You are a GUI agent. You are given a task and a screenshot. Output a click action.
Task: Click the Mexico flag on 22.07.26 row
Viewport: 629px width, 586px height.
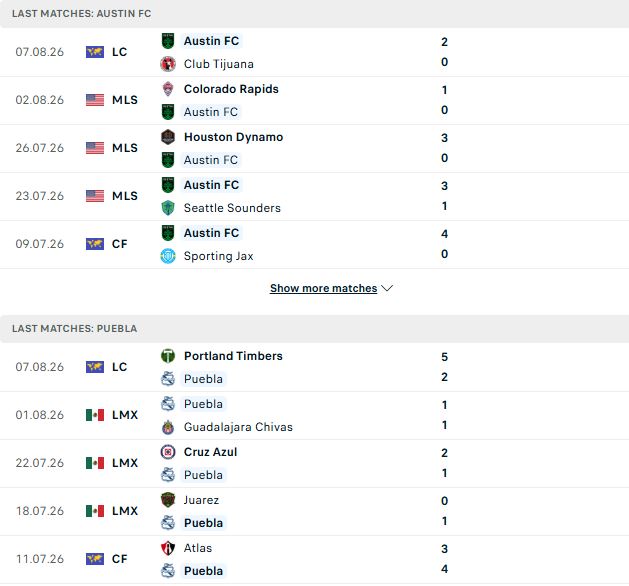[x=95, y=463]
